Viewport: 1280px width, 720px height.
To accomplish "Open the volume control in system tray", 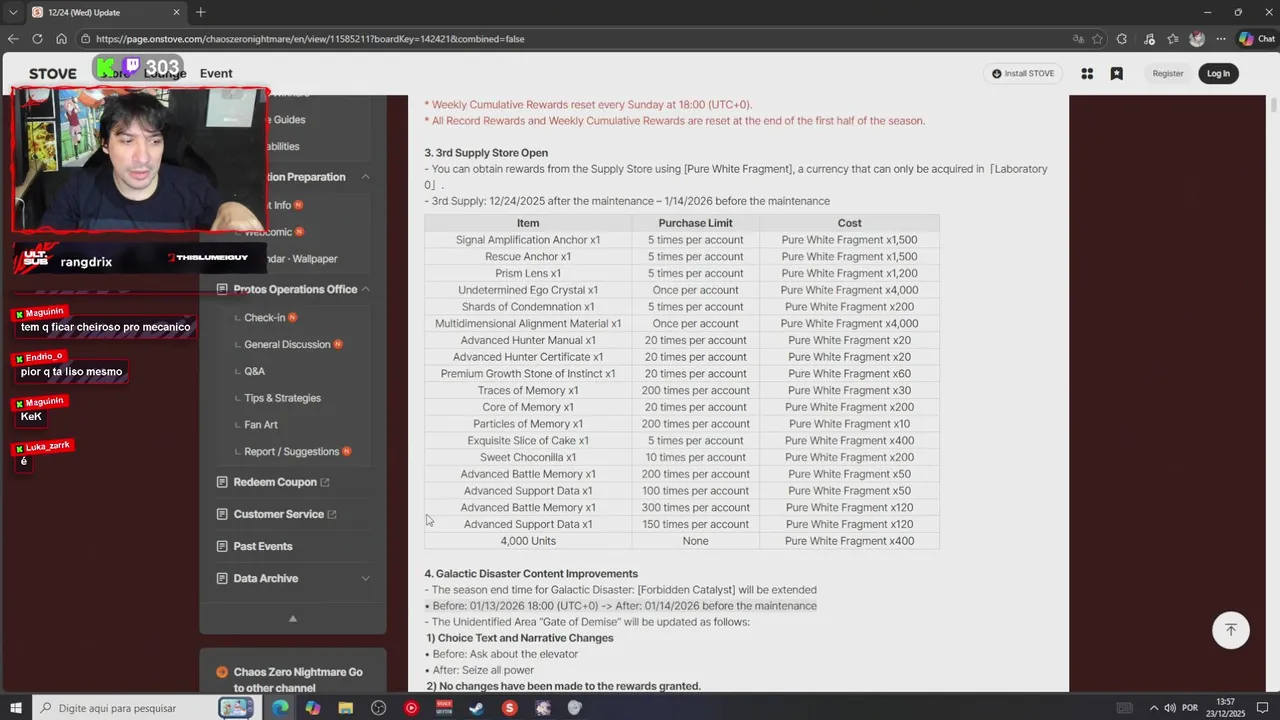I will [x=1170, y=708].
